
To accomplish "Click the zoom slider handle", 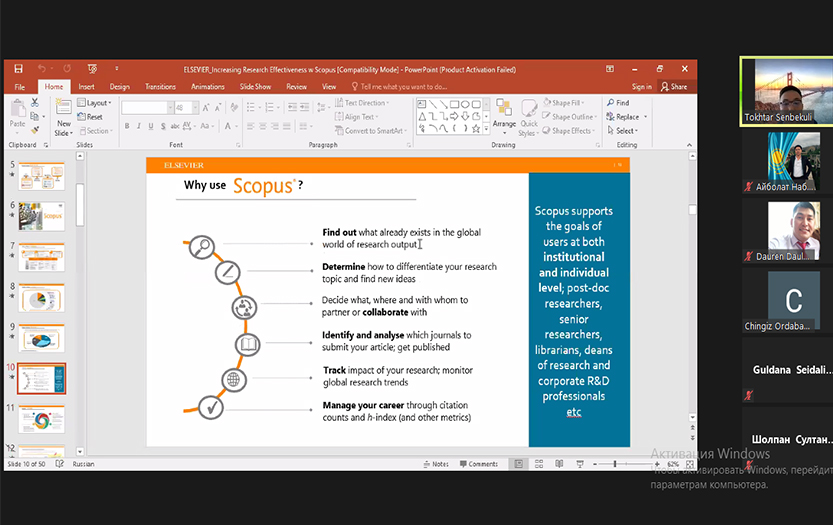I will tap(615, 464).
